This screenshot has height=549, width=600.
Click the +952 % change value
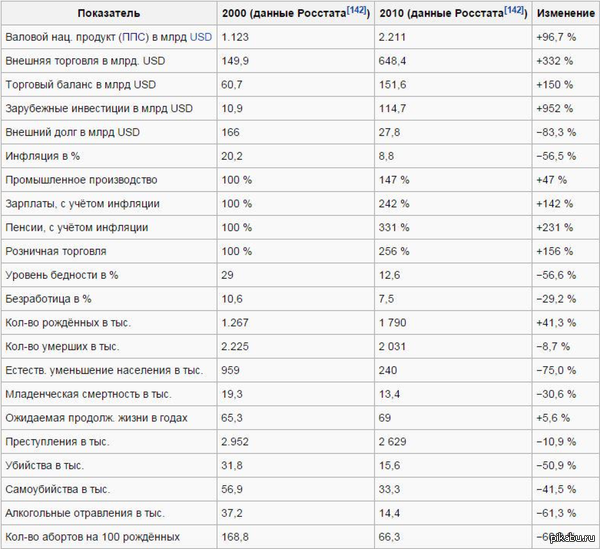pyautogui.click(x=558, y=108)
